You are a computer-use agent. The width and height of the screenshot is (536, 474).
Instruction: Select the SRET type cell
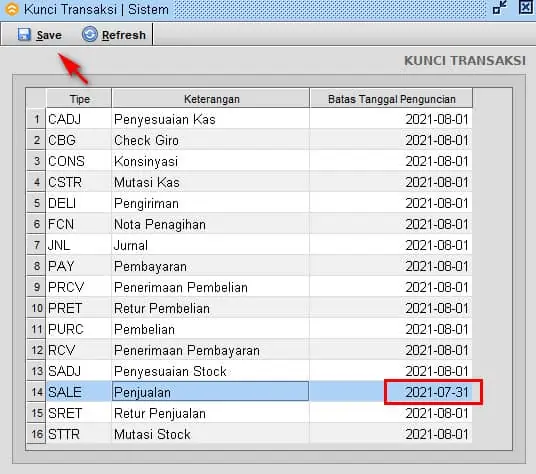point(79,413)
